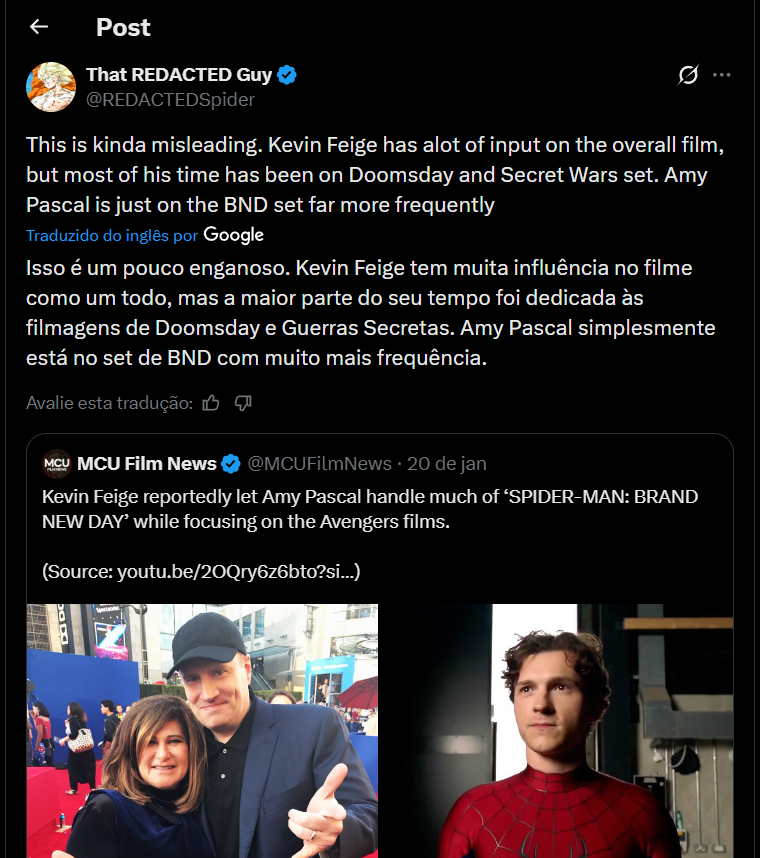Click the MCU Film News verified badge
The image size is (760, 858).
click(x=230, y=464)
